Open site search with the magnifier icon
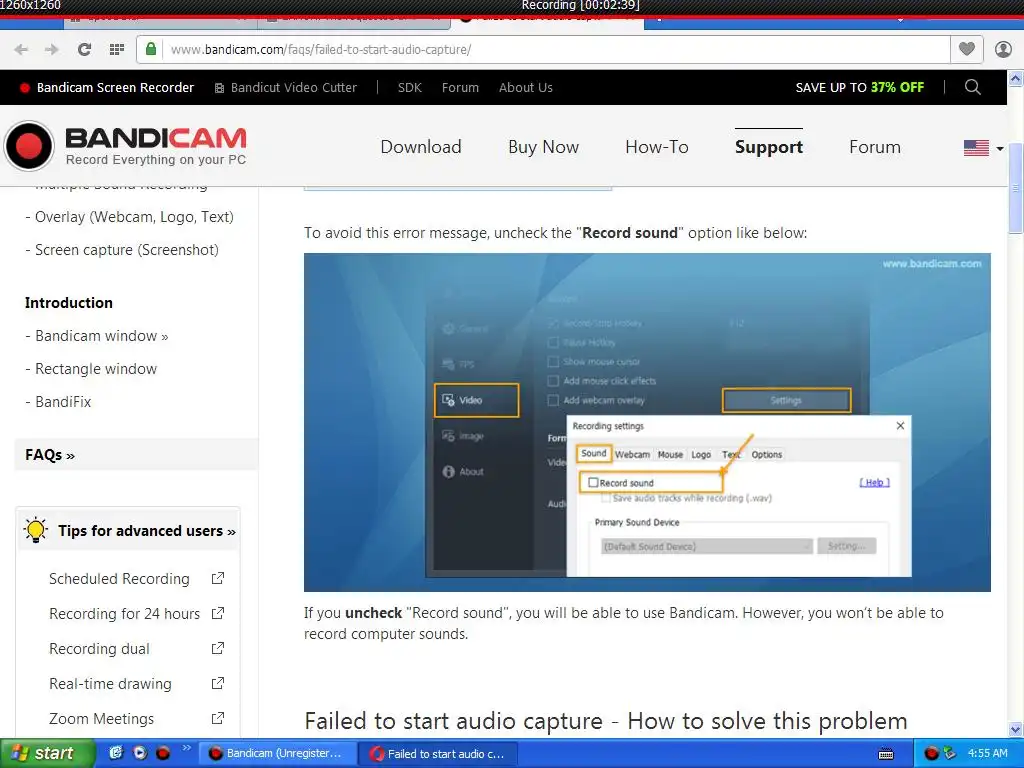Screen dimensions: 1024x768 click(x=972, y=87)
